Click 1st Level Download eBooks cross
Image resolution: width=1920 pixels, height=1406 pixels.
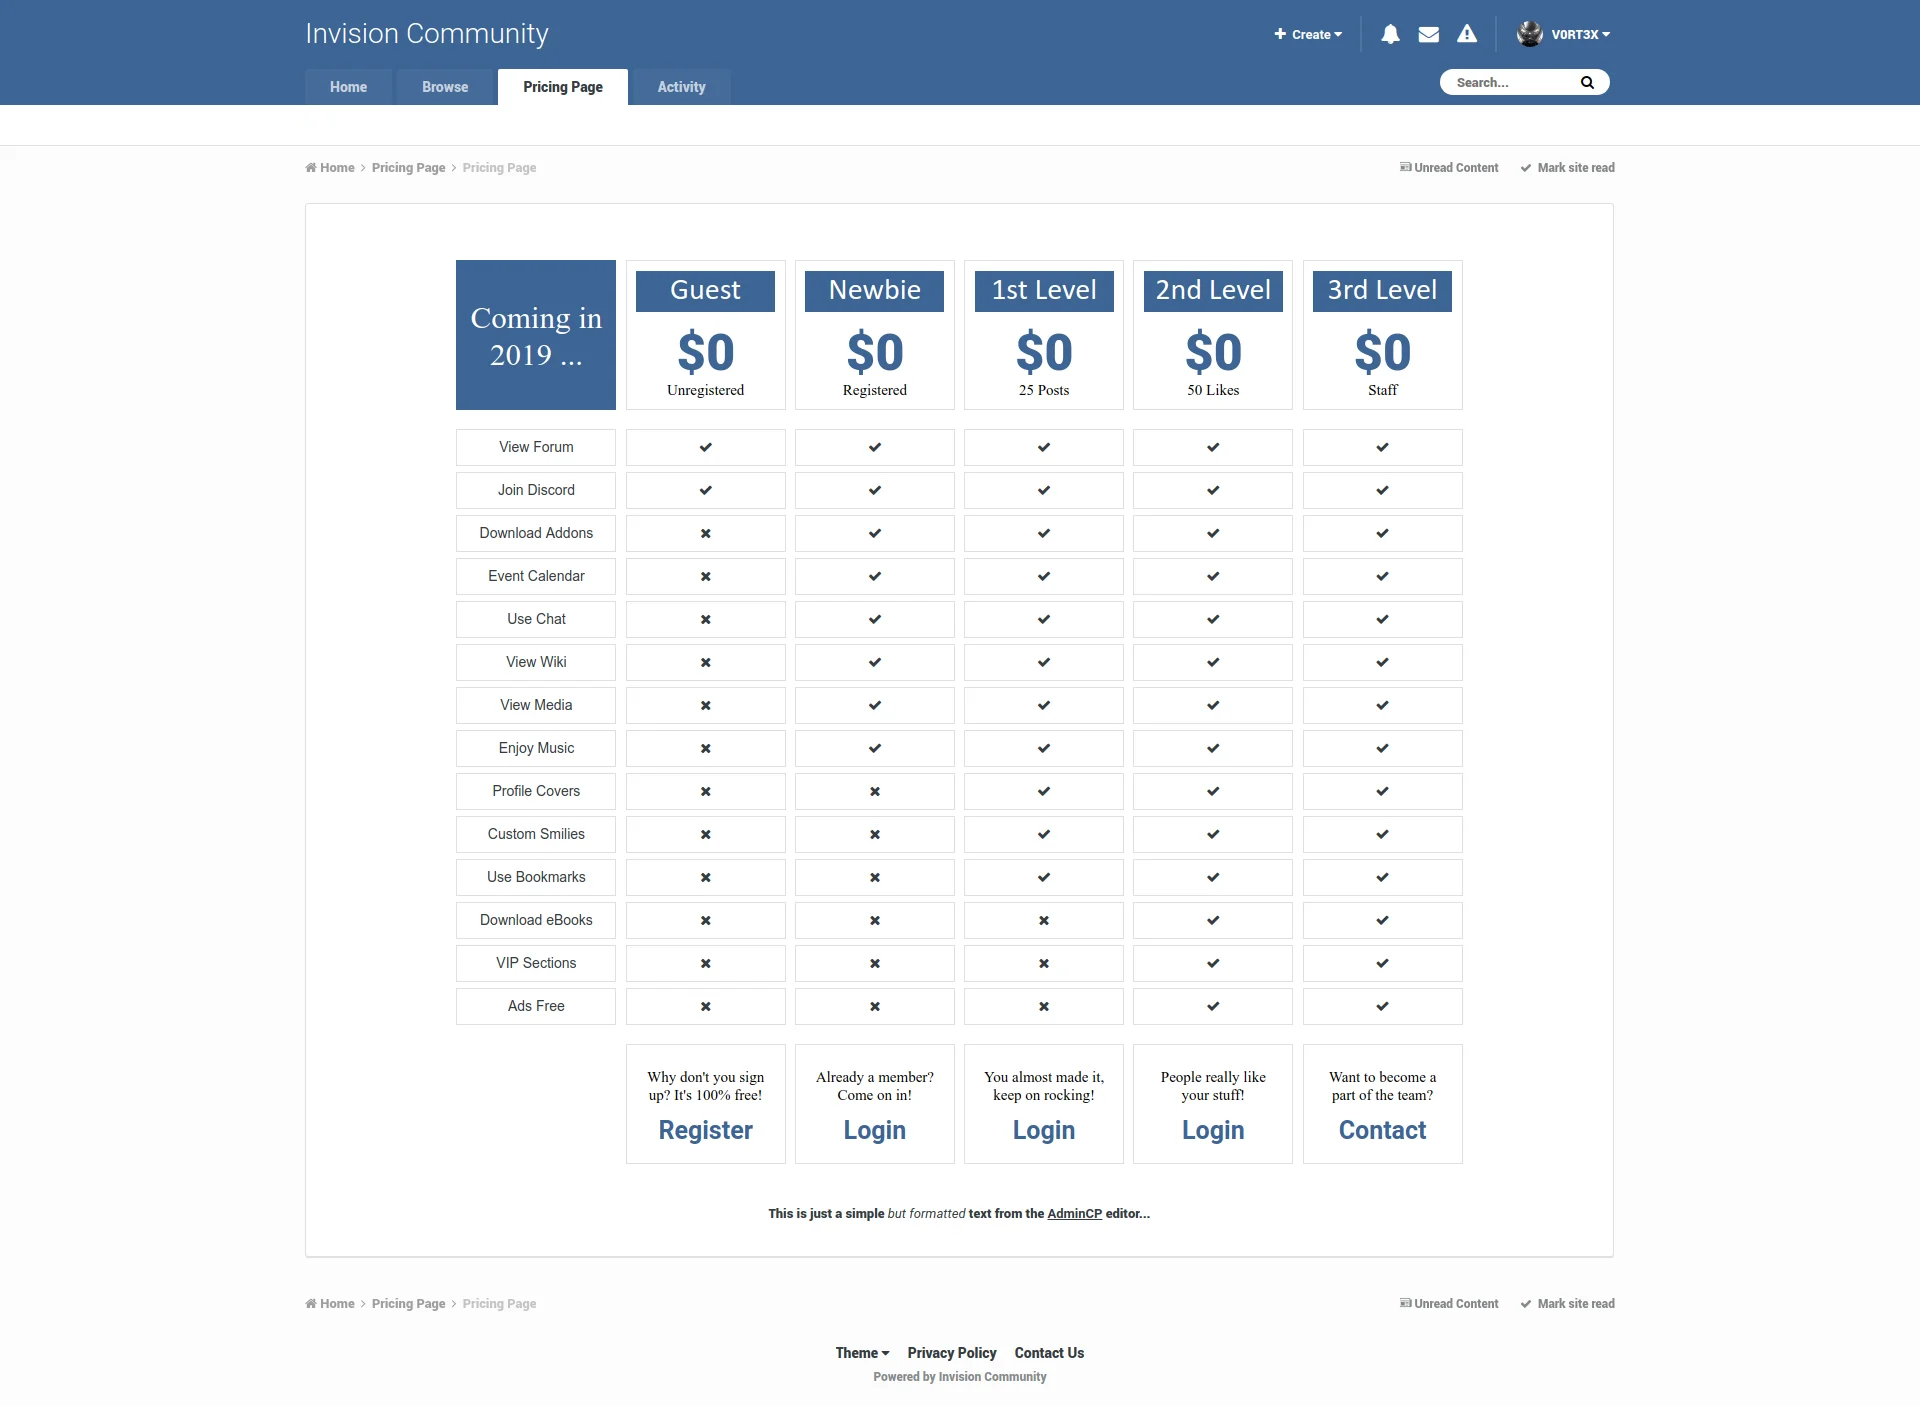tap(1044, 920)
